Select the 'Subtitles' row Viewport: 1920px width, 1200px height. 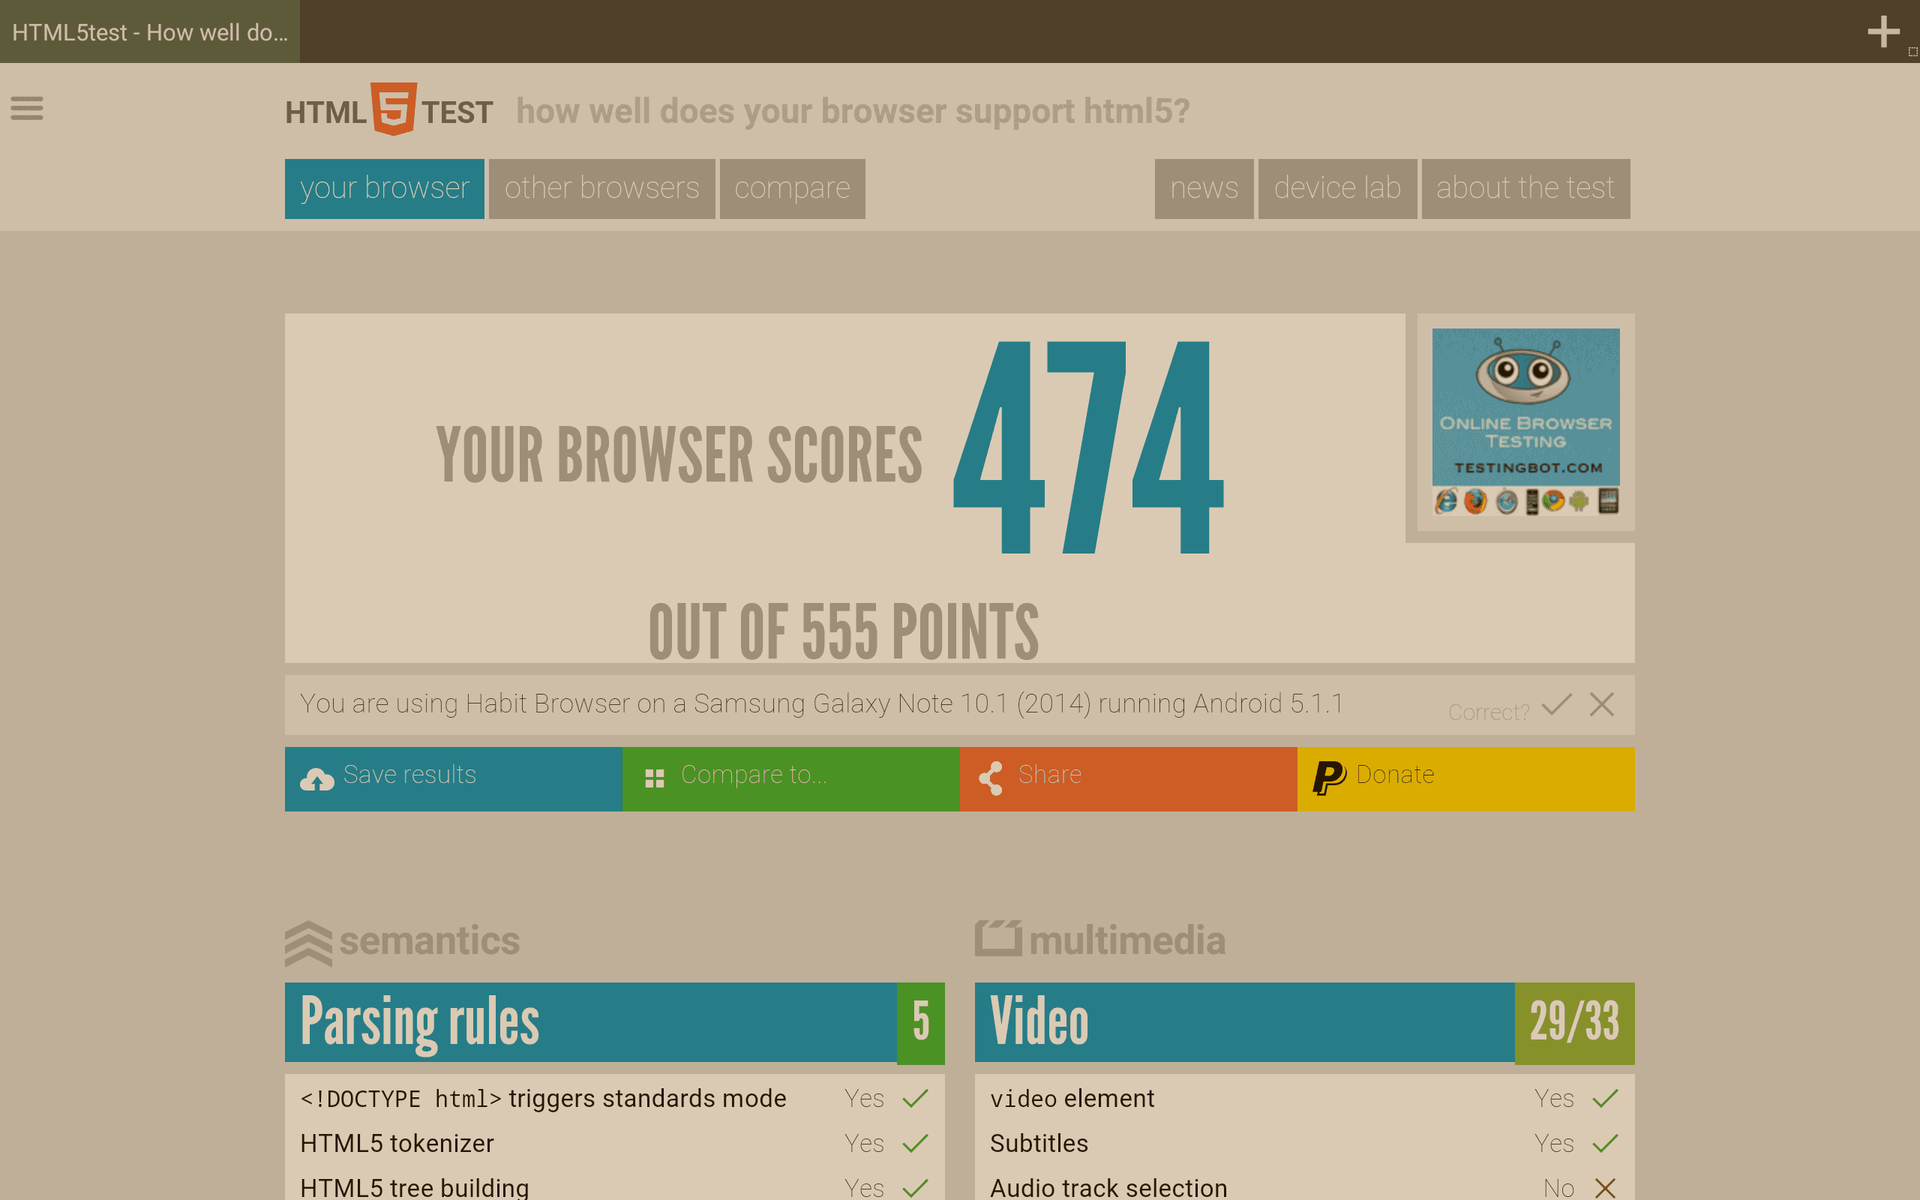coord(1305,1143)
